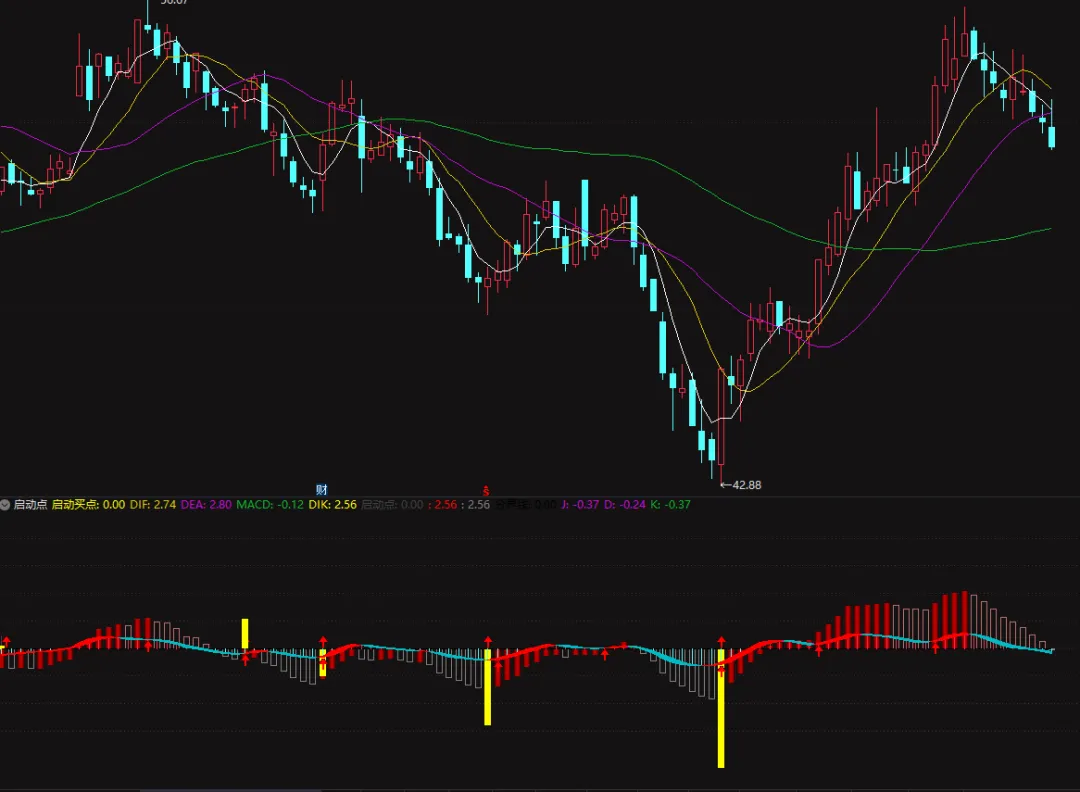Select the MACD: -0.12 indicator value
This screenshot has height=792, width=1080.
(270, 505)
